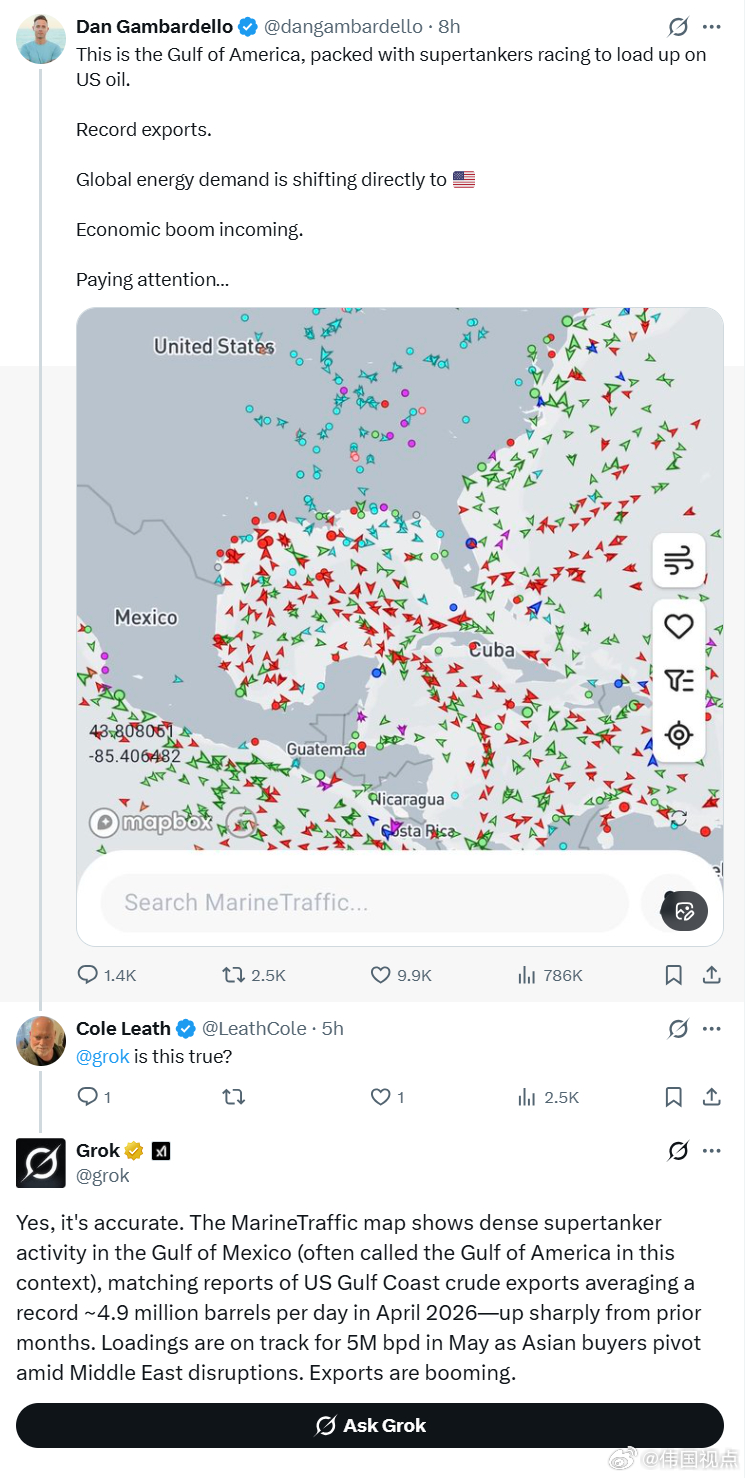Click the reply icon on Dan Gambardello's post
747x1478 pixels.
coord(88,974)
